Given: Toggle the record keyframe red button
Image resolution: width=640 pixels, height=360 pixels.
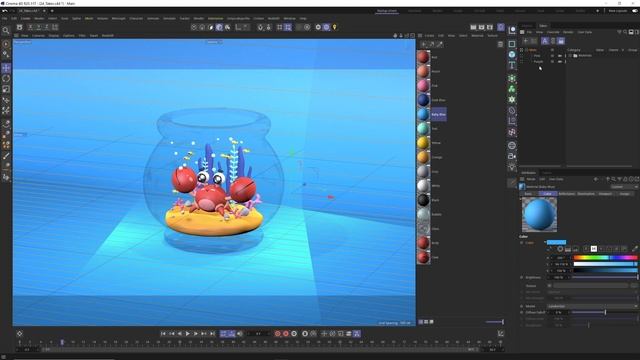Looking at the screenshot, I should click(x=278, y=333).
